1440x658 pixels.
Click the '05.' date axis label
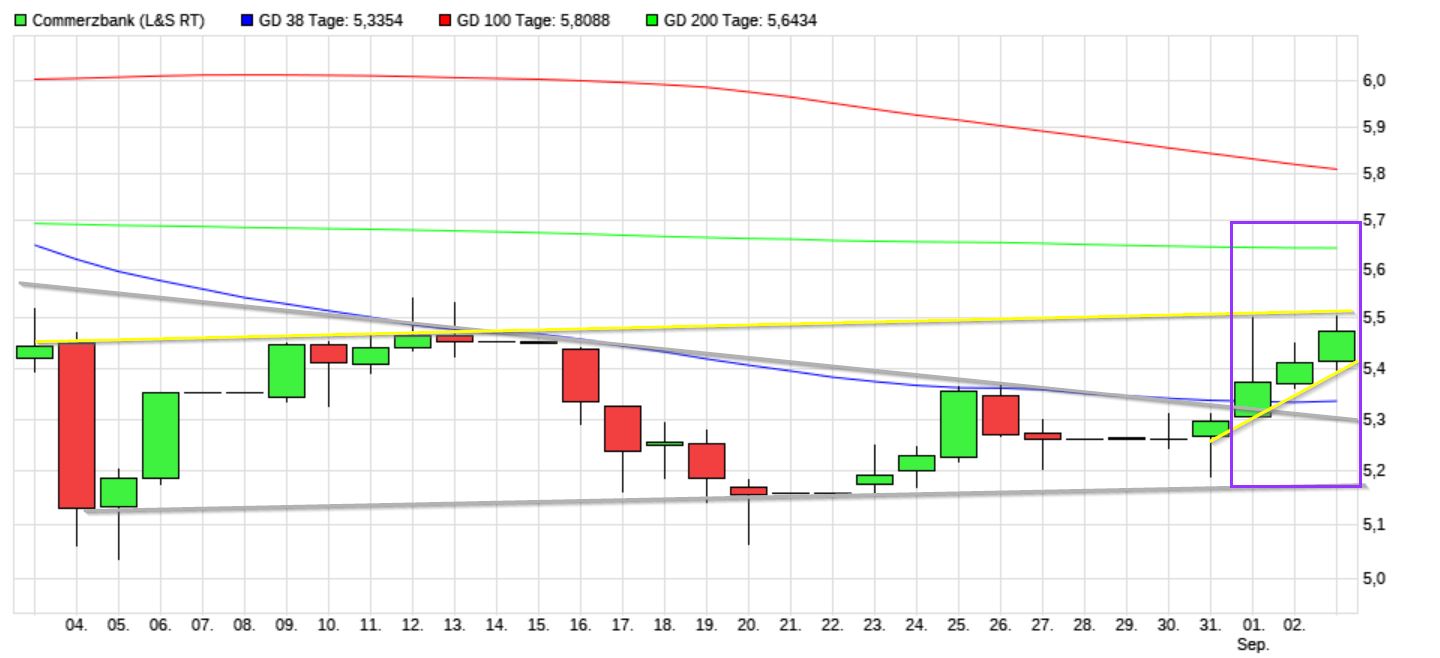[x=118, y=626]
